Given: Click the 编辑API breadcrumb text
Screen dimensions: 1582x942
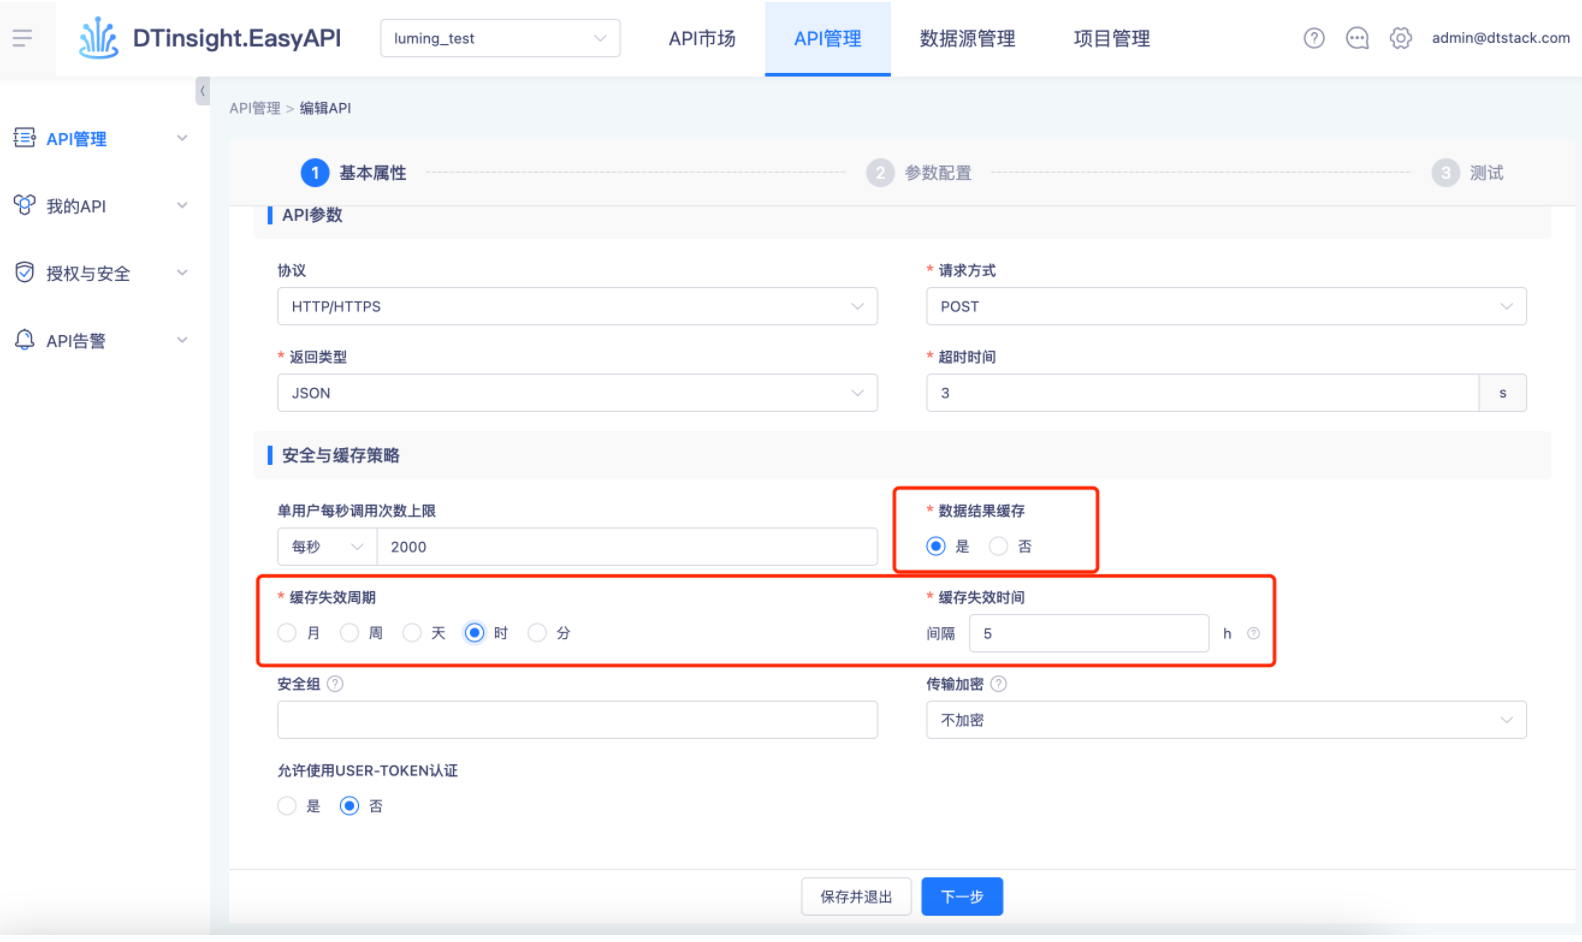Looking at the screenshot, I should (x=325, y=108).
